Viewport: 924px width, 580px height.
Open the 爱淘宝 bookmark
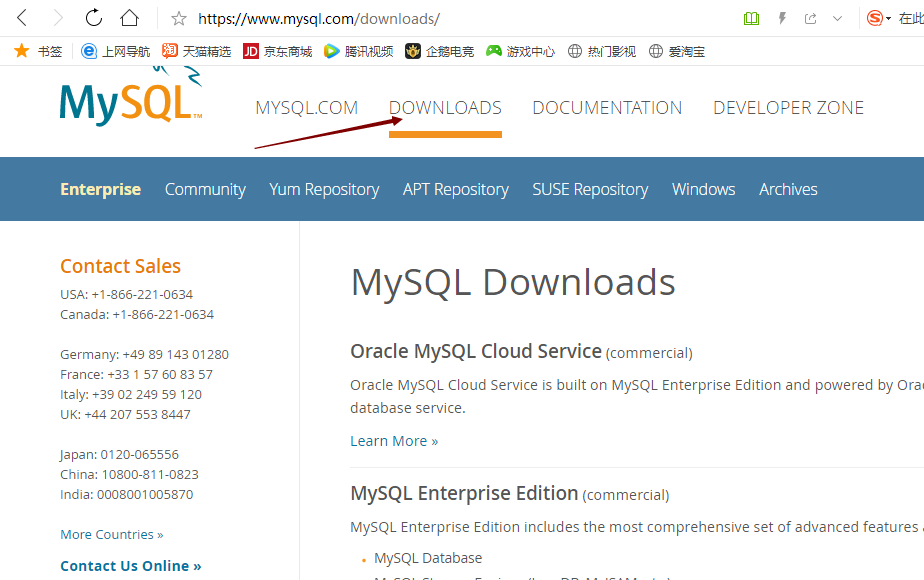676,51
